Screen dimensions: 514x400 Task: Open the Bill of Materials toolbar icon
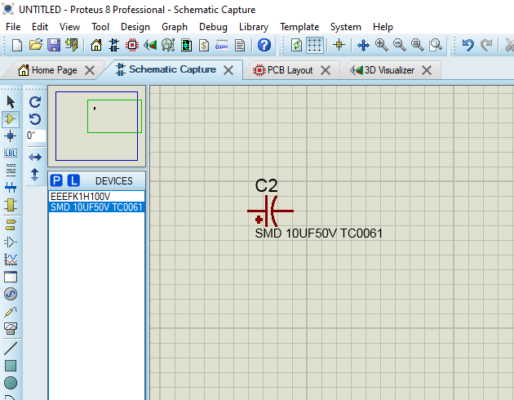pos(204,45)
